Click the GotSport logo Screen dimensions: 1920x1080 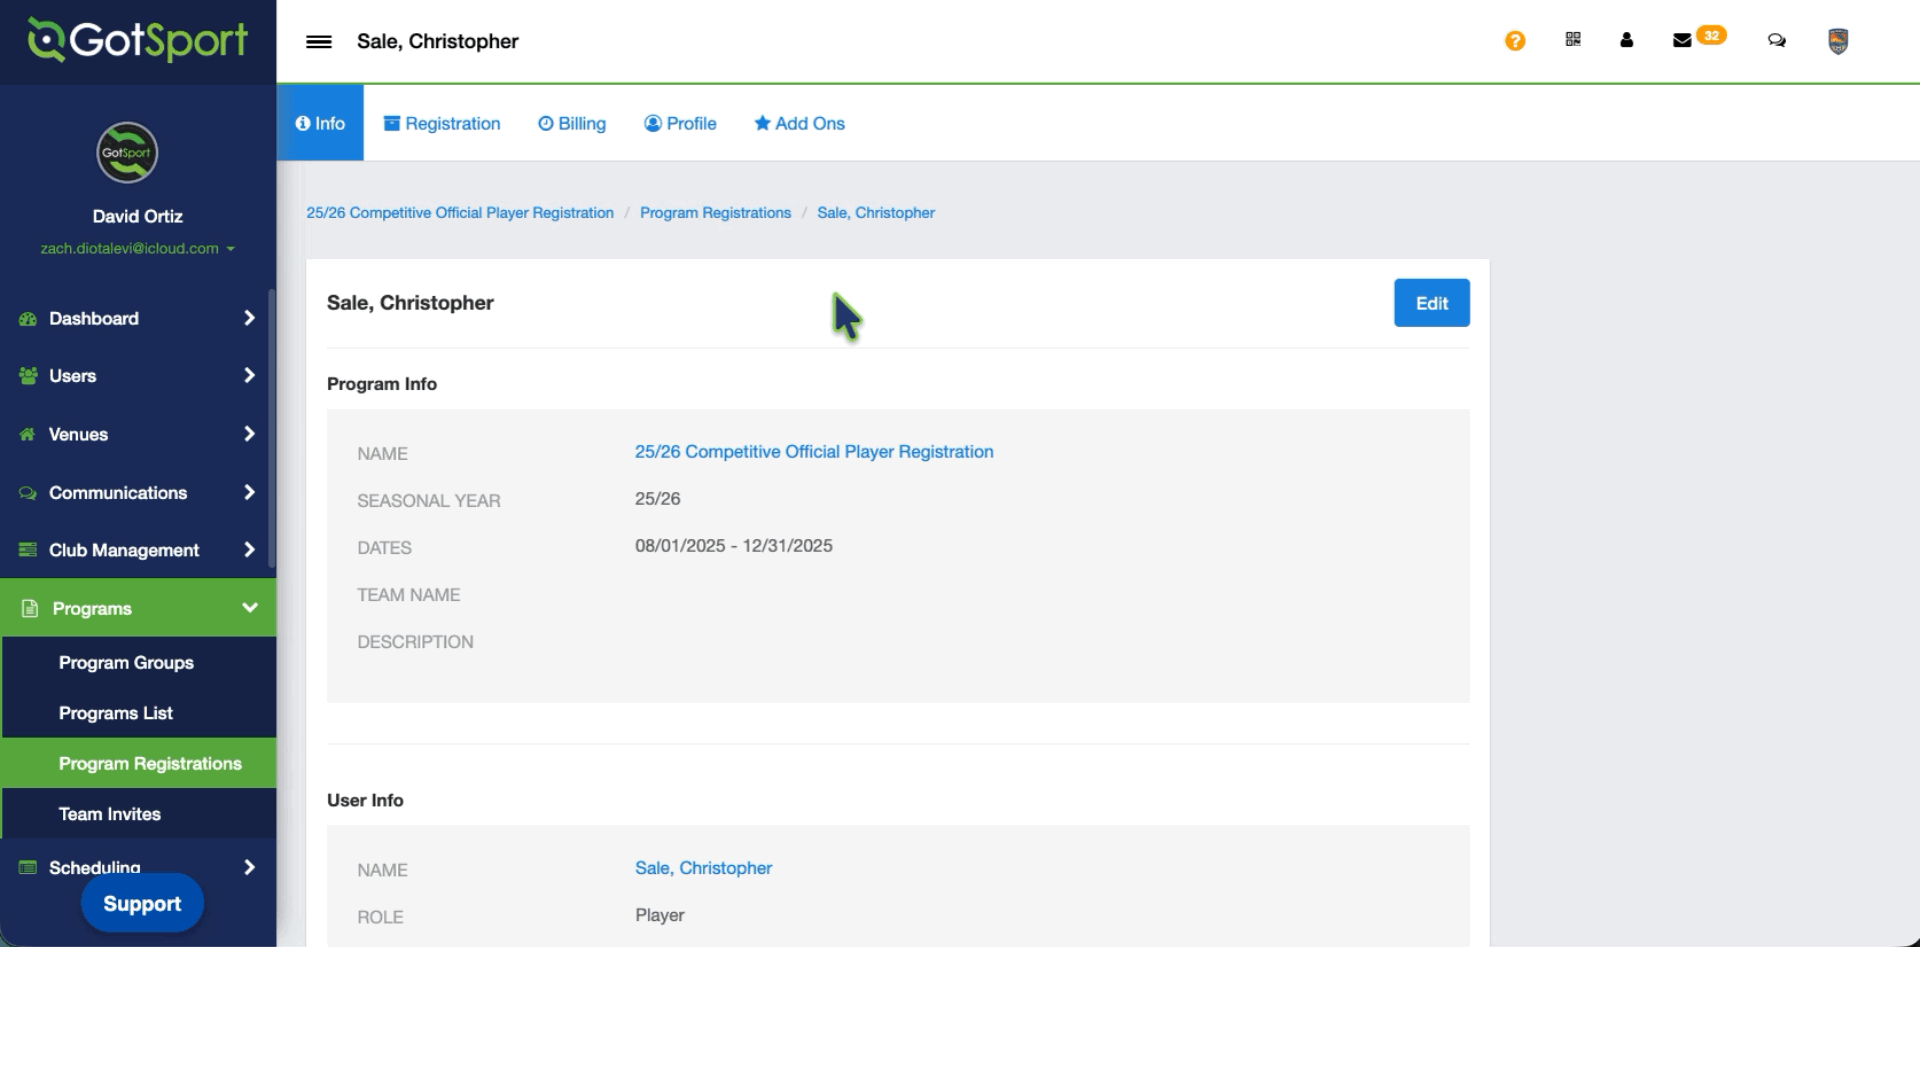pos(138,41)
